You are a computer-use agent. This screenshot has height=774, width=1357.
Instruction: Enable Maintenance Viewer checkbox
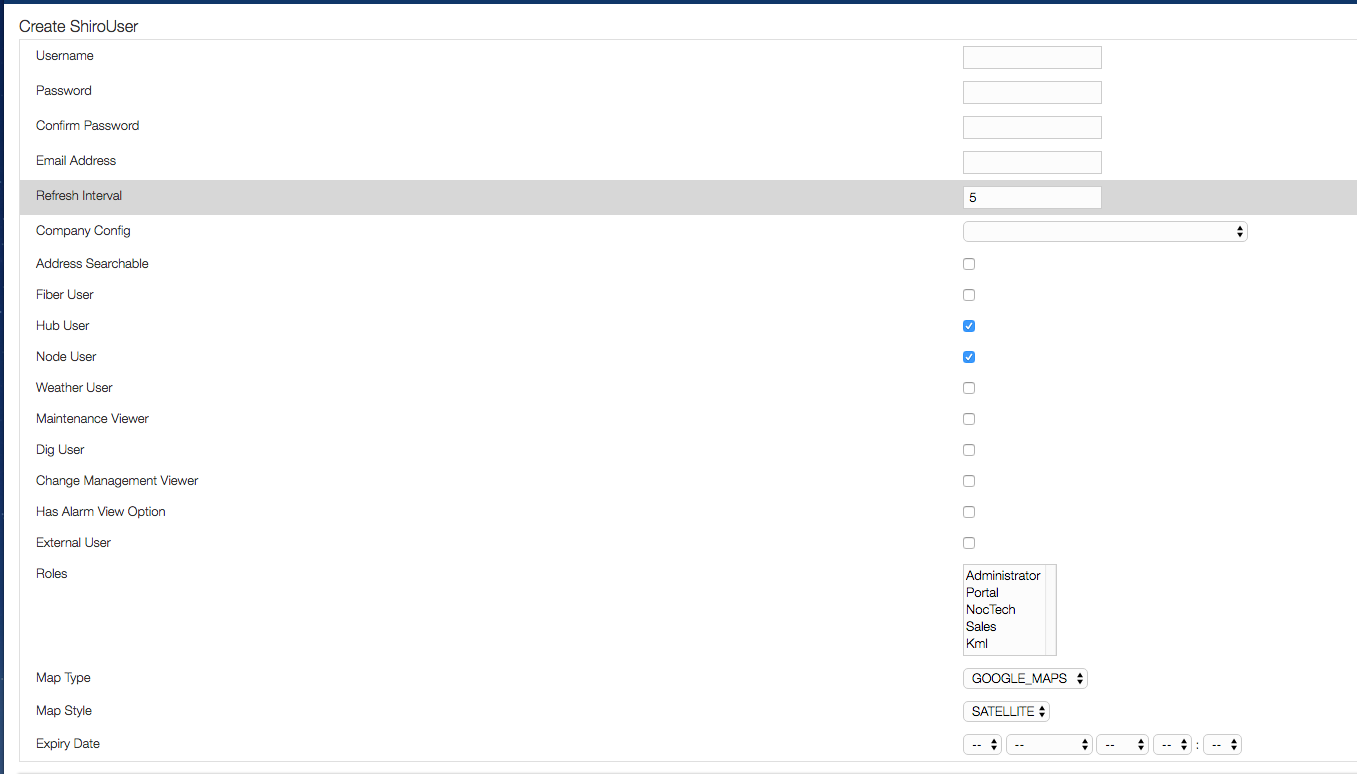coord(968,419)
